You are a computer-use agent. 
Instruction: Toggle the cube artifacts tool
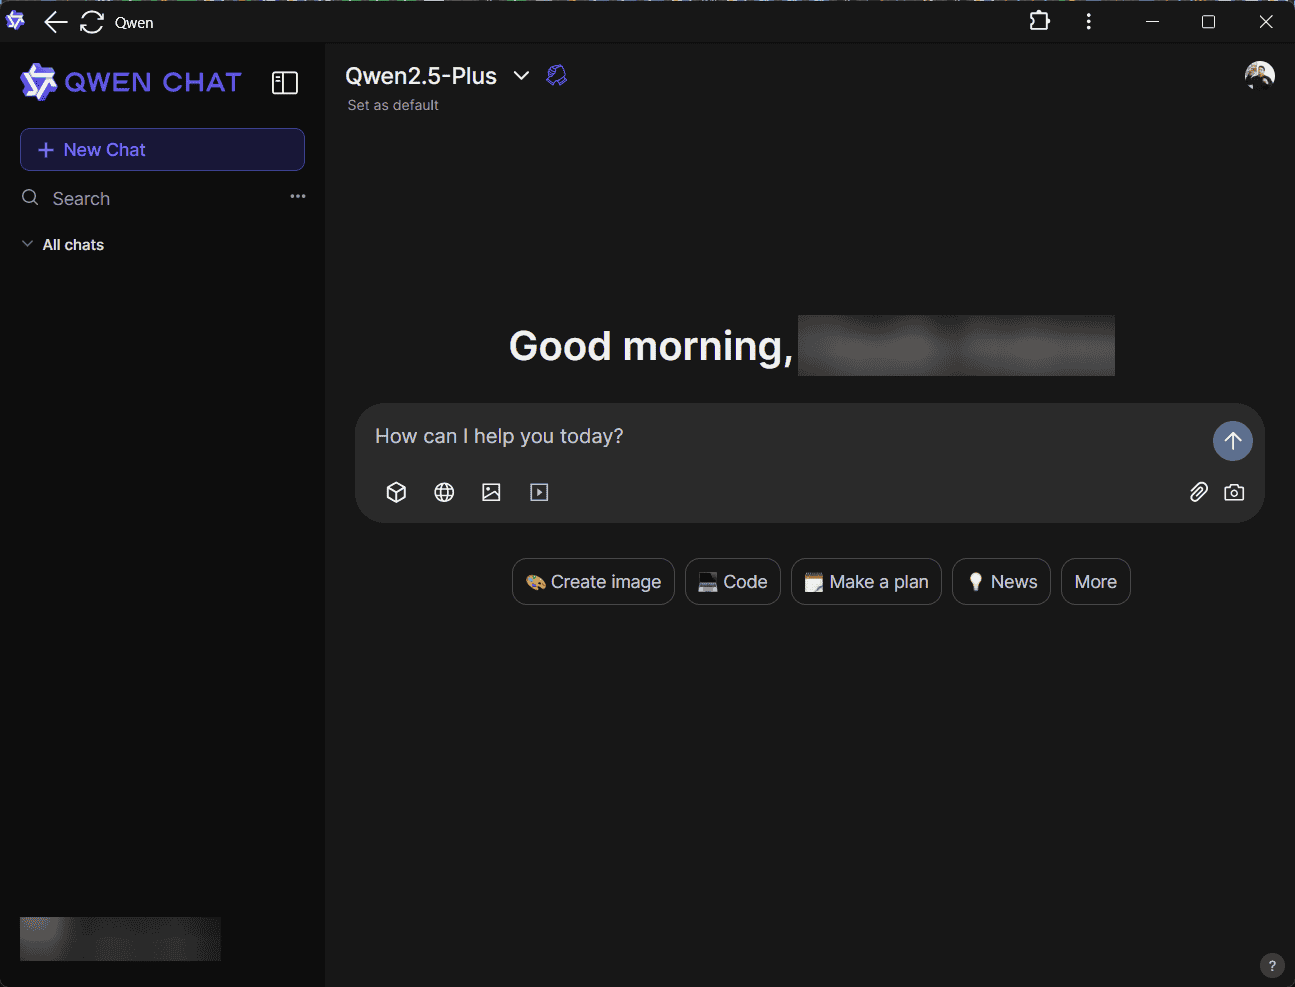click(x=396, y=492)
